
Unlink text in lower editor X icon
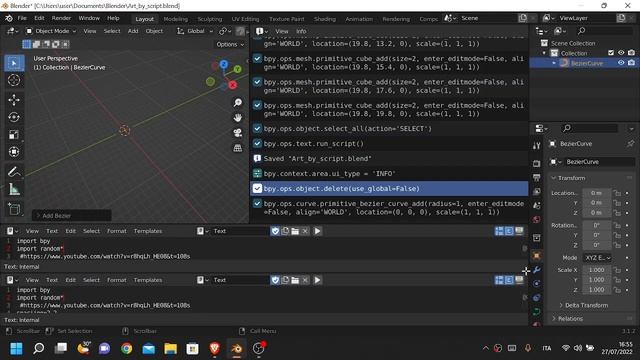click(x=305, y=280)
